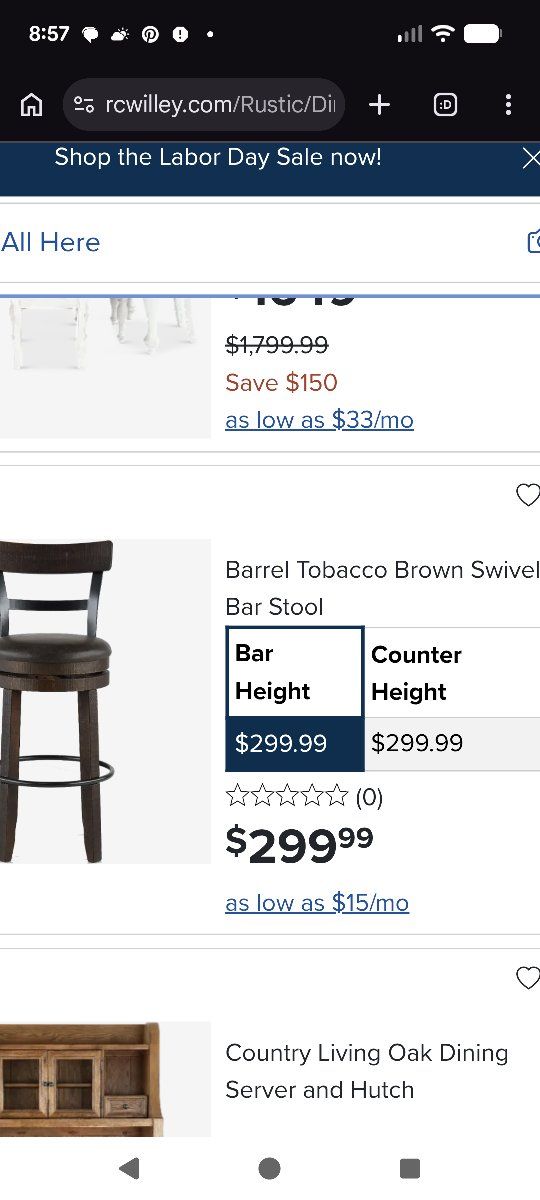540x1200 pixels.
Task: Open the Chrome three-dot menu
Action: pyautogui.click(x=508, y=105)
